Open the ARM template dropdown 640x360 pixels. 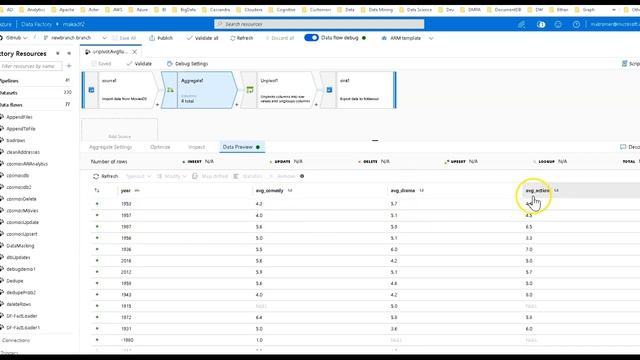point(407,38)
